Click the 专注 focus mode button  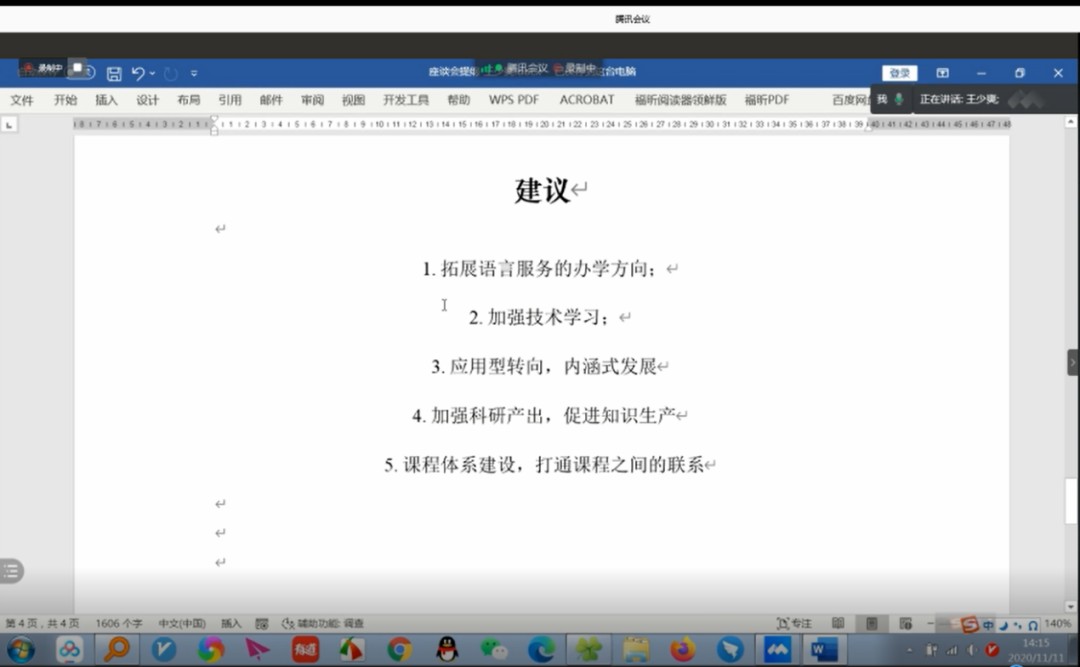(x=795, y=623)
